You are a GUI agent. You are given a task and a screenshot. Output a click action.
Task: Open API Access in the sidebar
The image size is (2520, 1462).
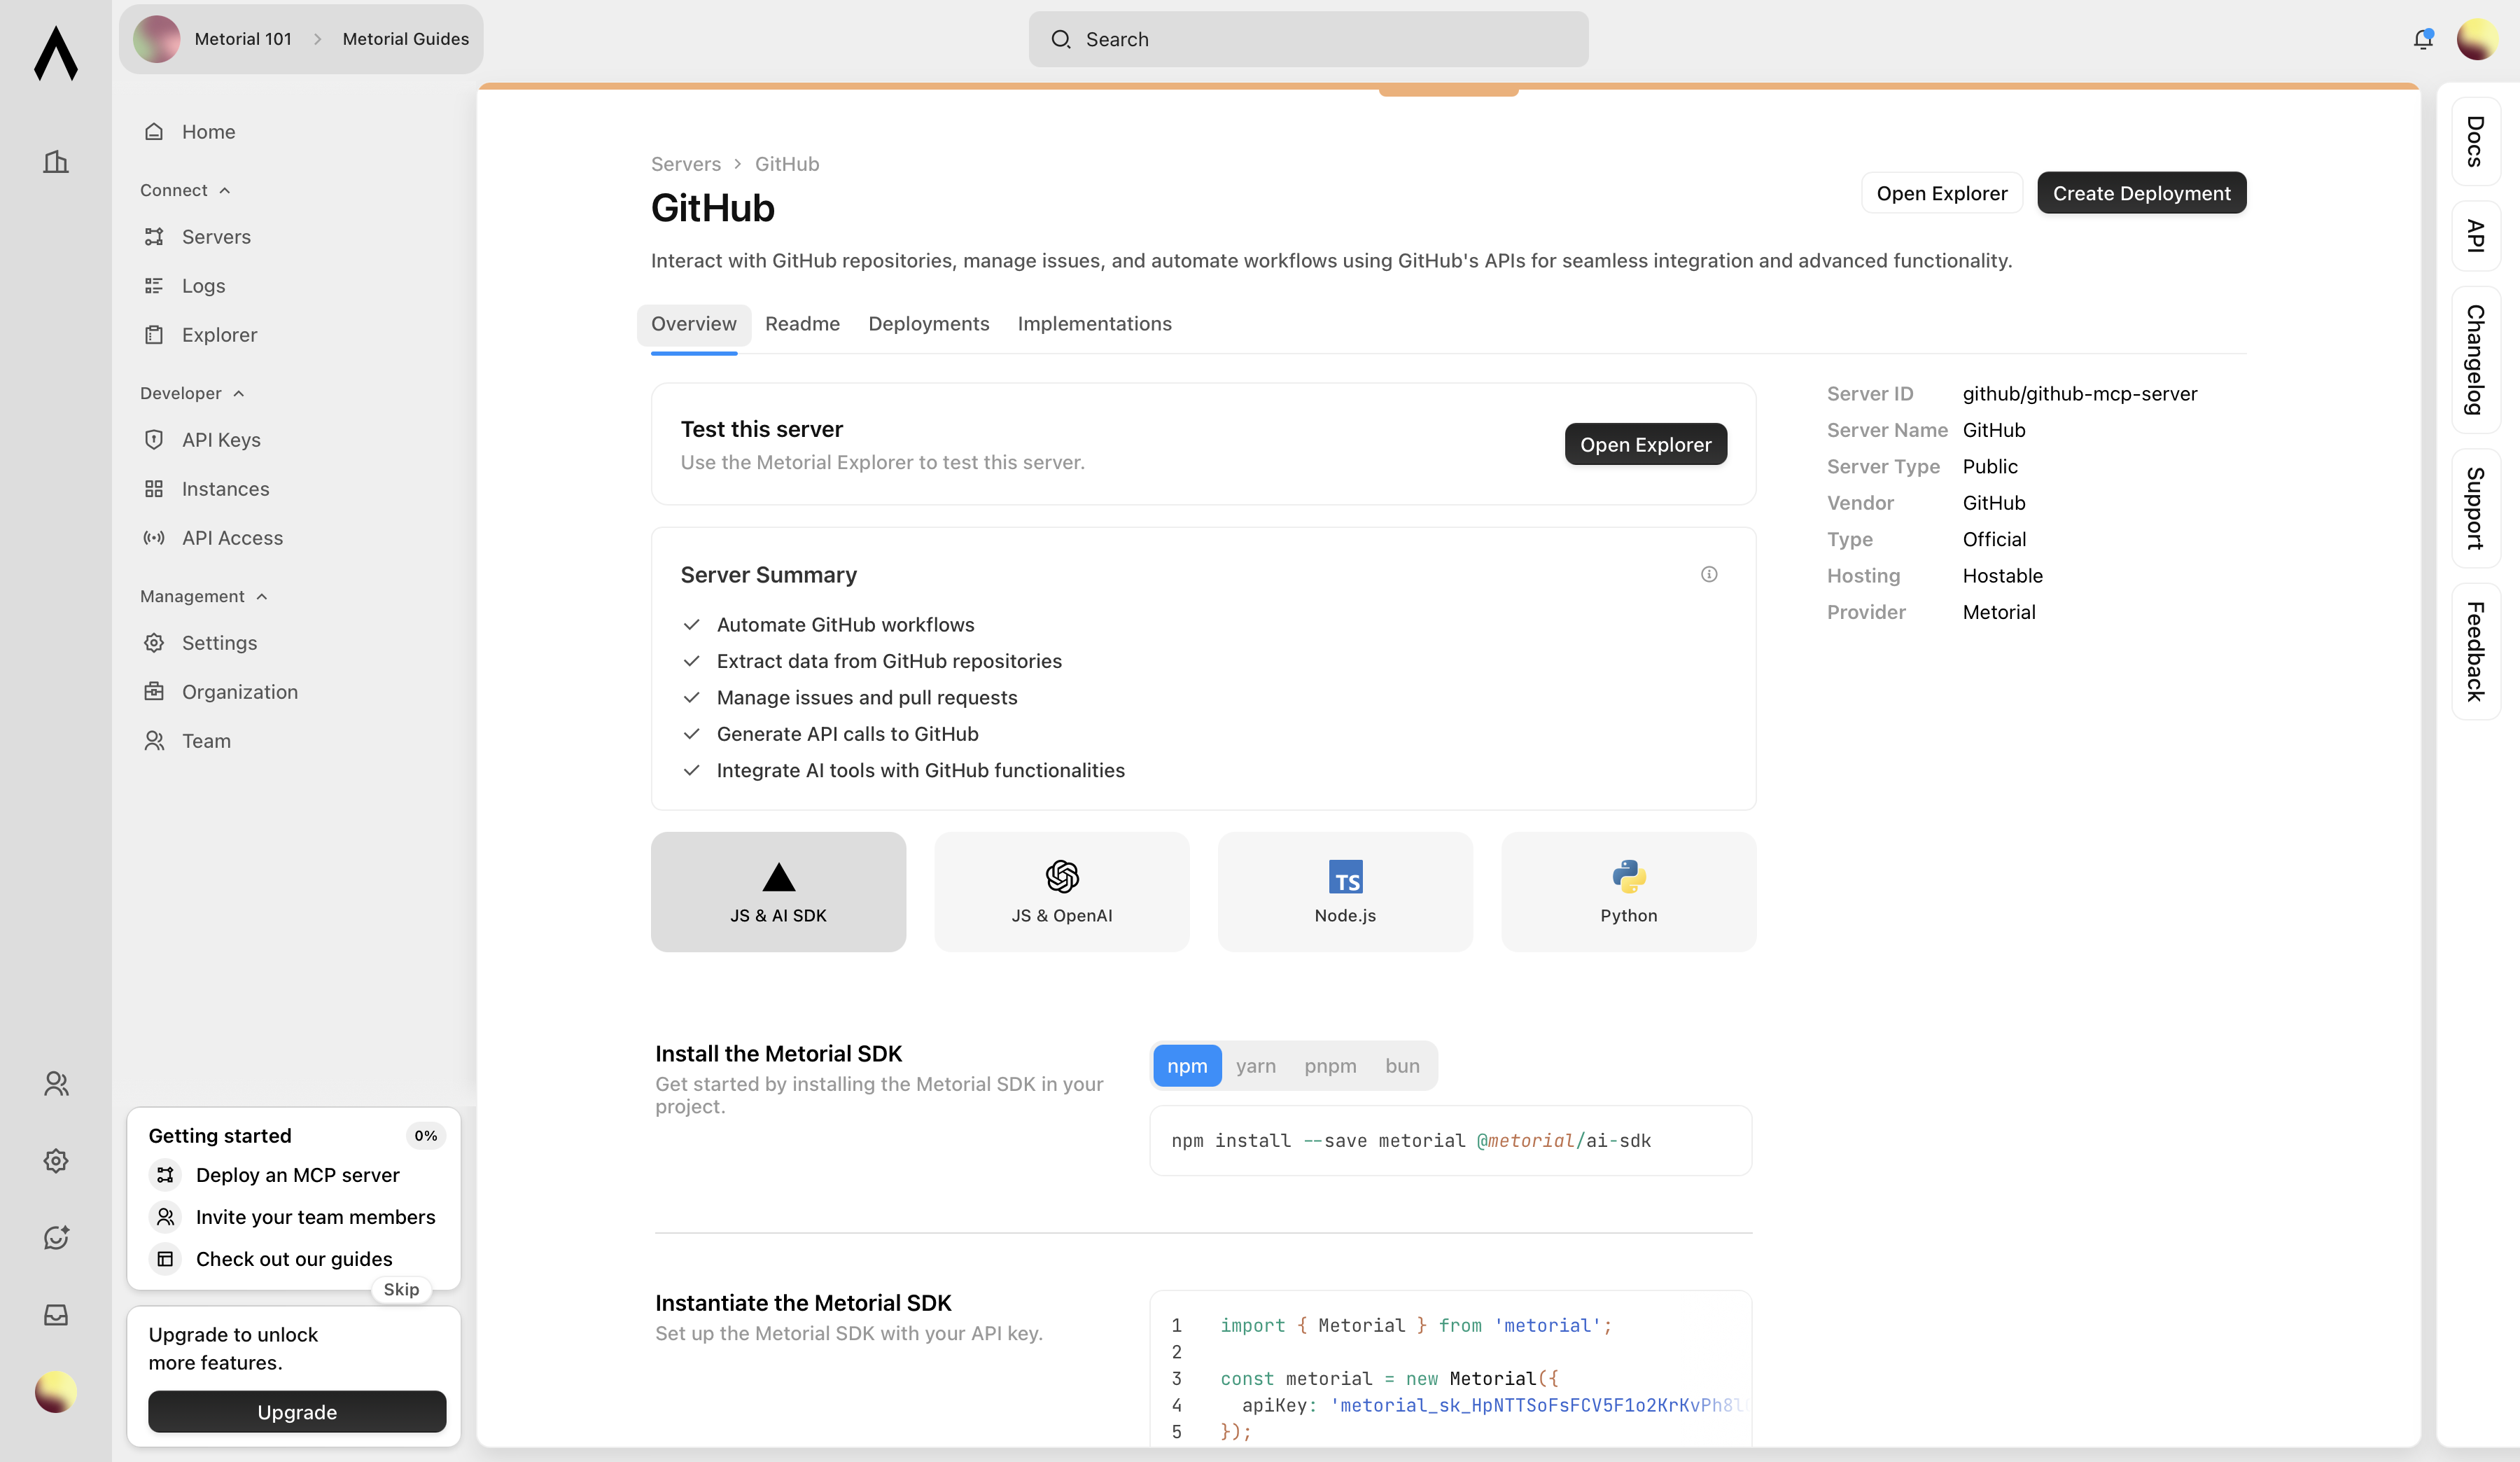[x=232, y=537]
